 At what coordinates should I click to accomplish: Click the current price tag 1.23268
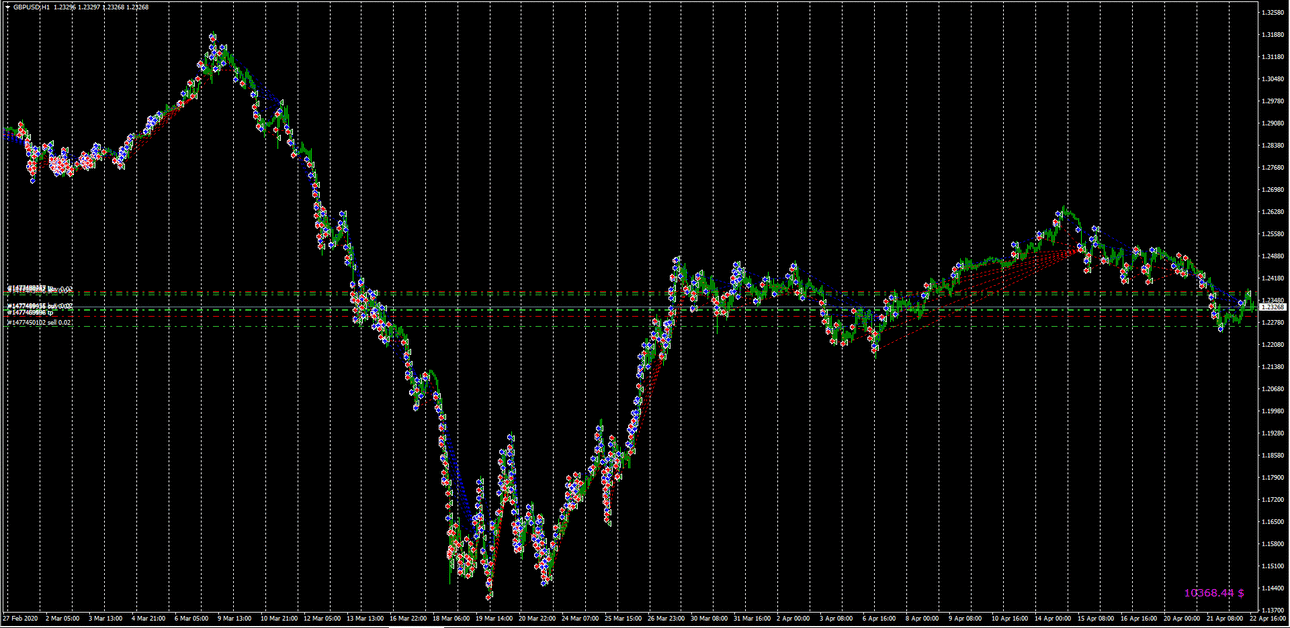[1274, 307]
